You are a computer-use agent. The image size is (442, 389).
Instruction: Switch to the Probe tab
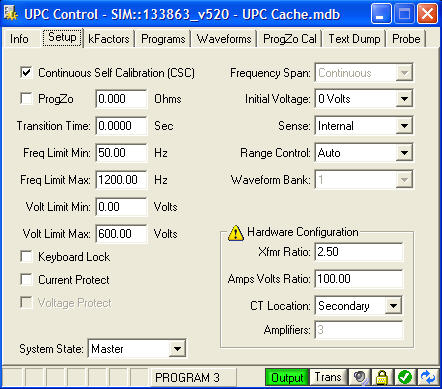(x=406, y=39)
